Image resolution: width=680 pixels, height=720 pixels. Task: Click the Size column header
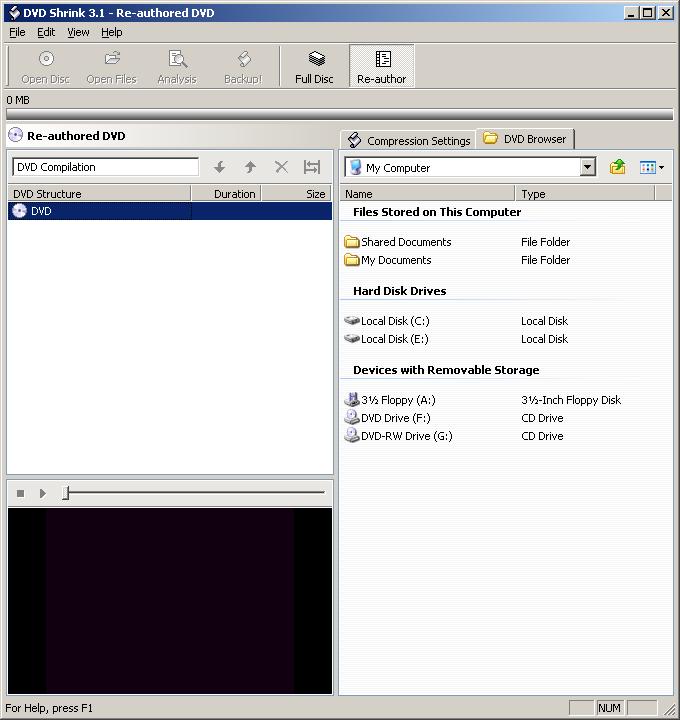click(x=296, y=194)
